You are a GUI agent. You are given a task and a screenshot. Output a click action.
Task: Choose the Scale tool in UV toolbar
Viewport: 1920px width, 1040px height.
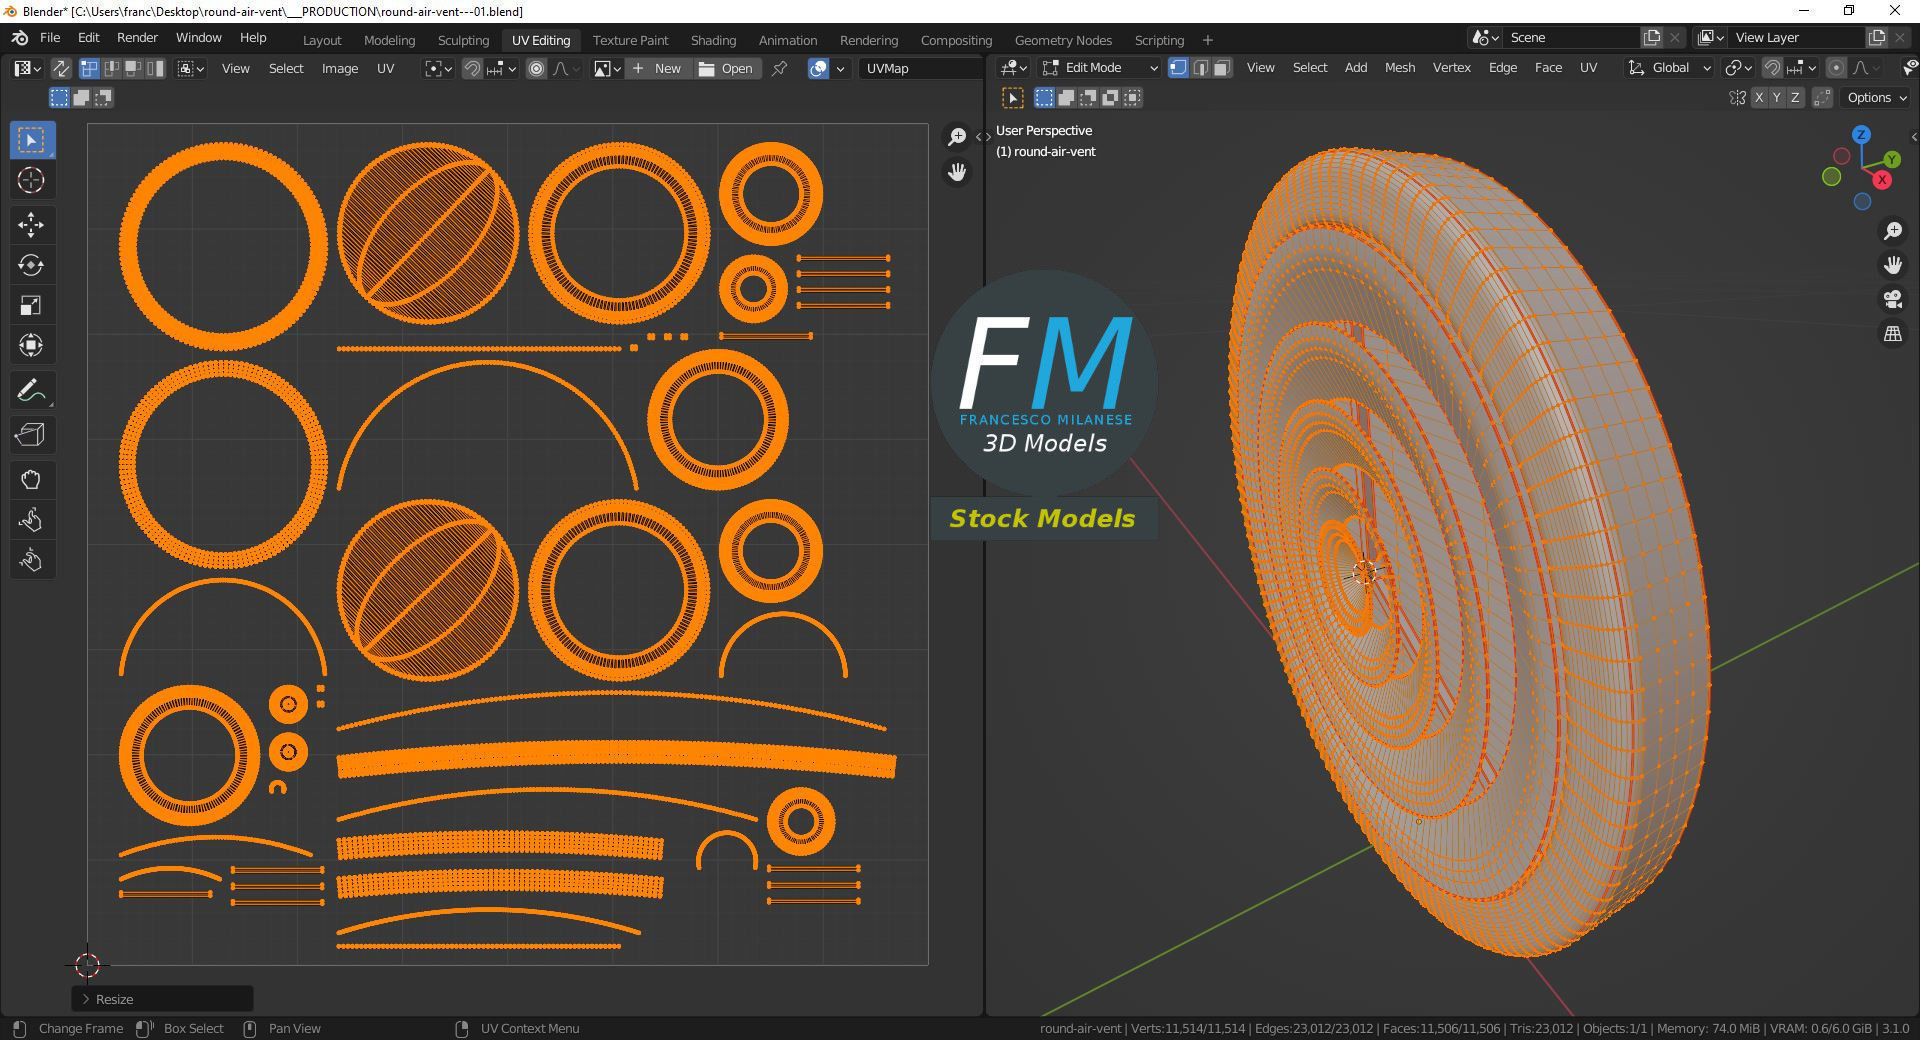click(x=31, y=305)
